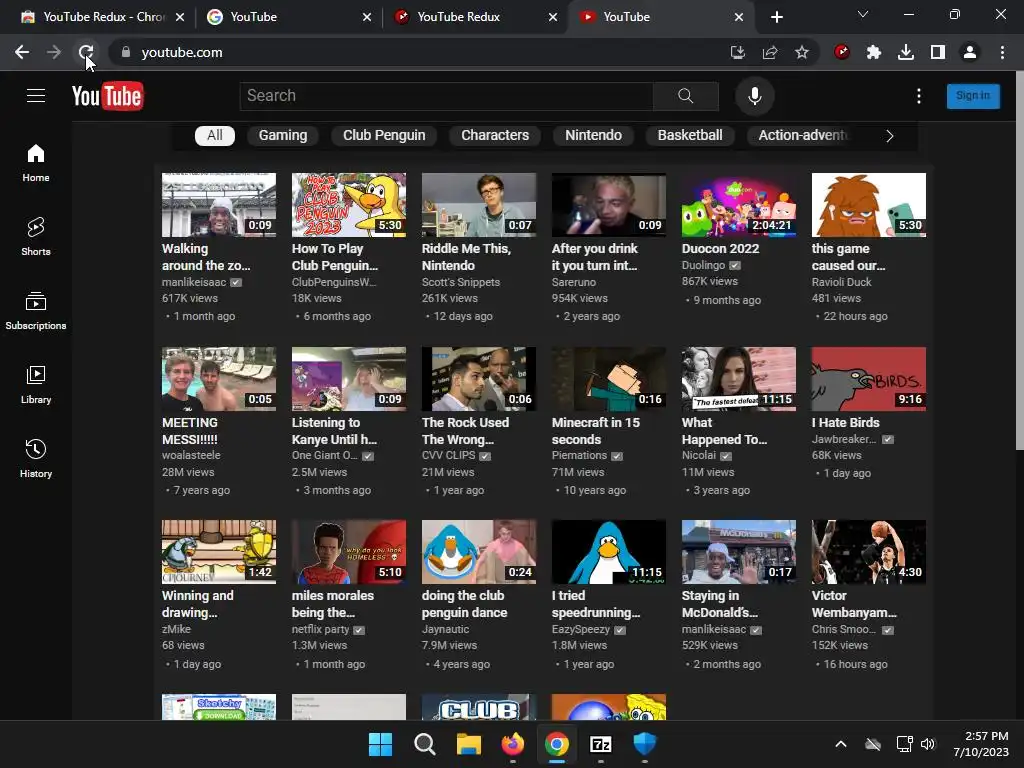
Task: Show hidden system tray icons
Action: (x=841, y=744)
